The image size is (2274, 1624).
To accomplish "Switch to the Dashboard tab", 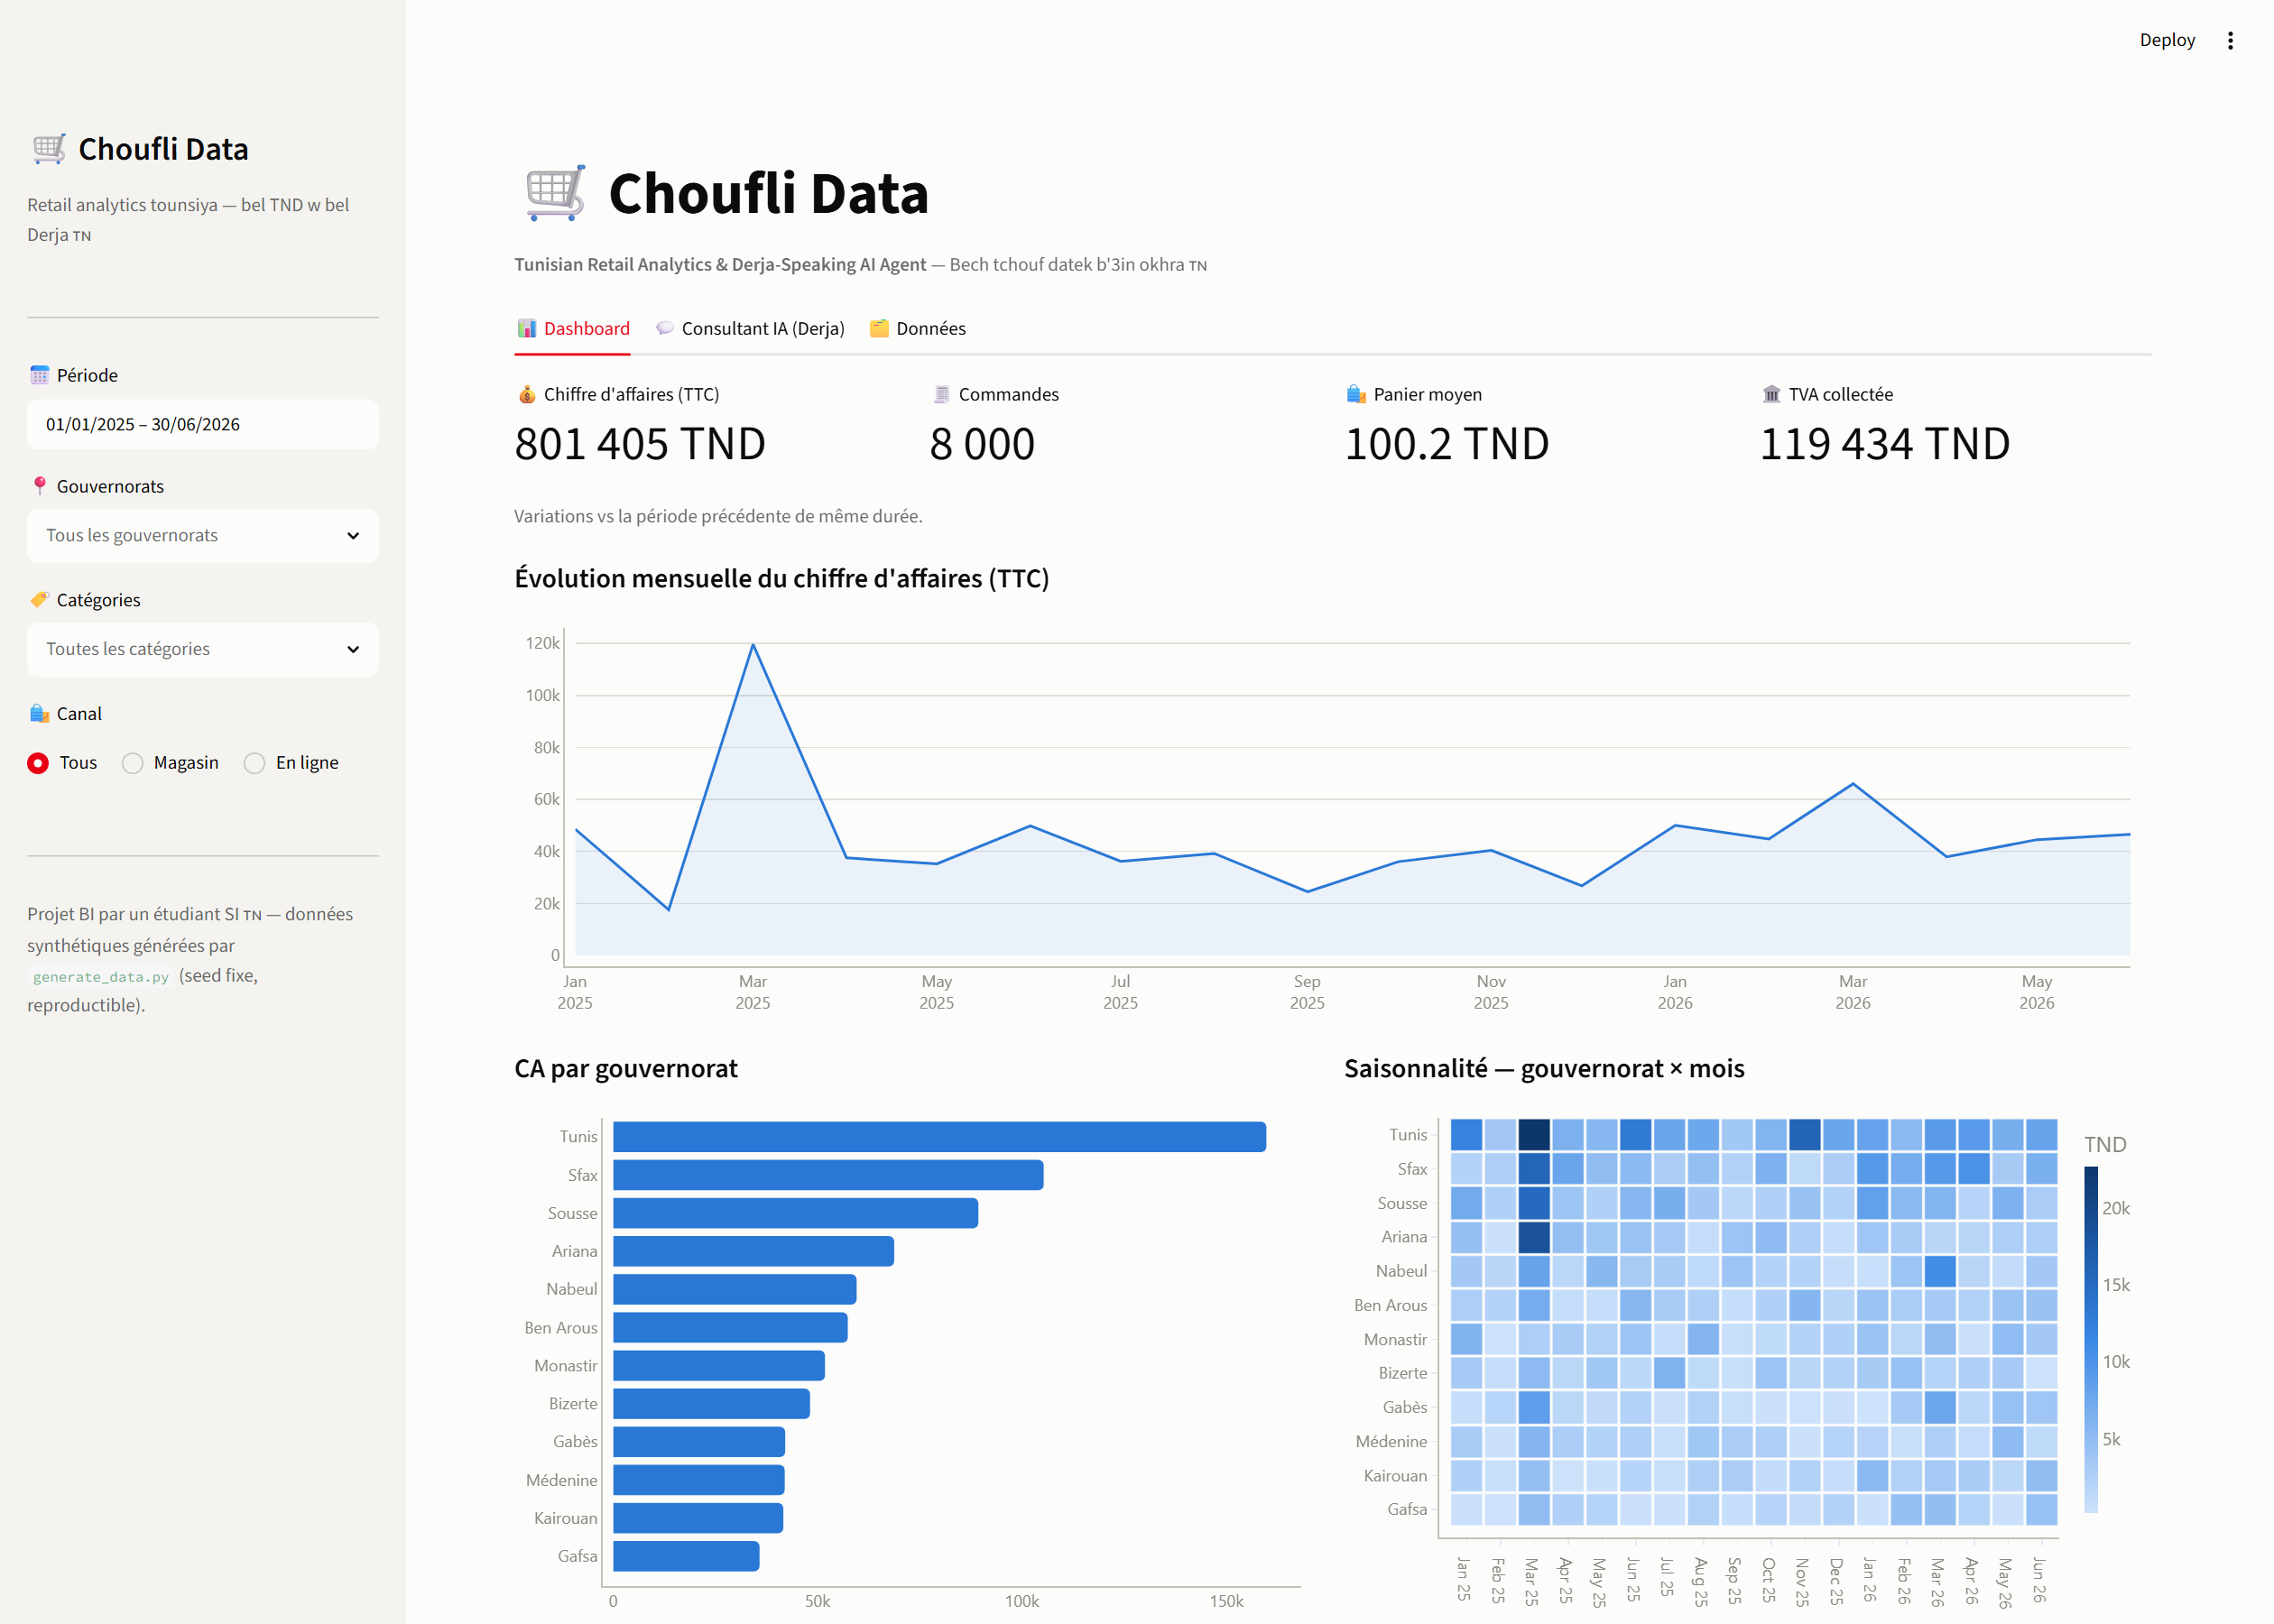I will click(x=573, y=329).
